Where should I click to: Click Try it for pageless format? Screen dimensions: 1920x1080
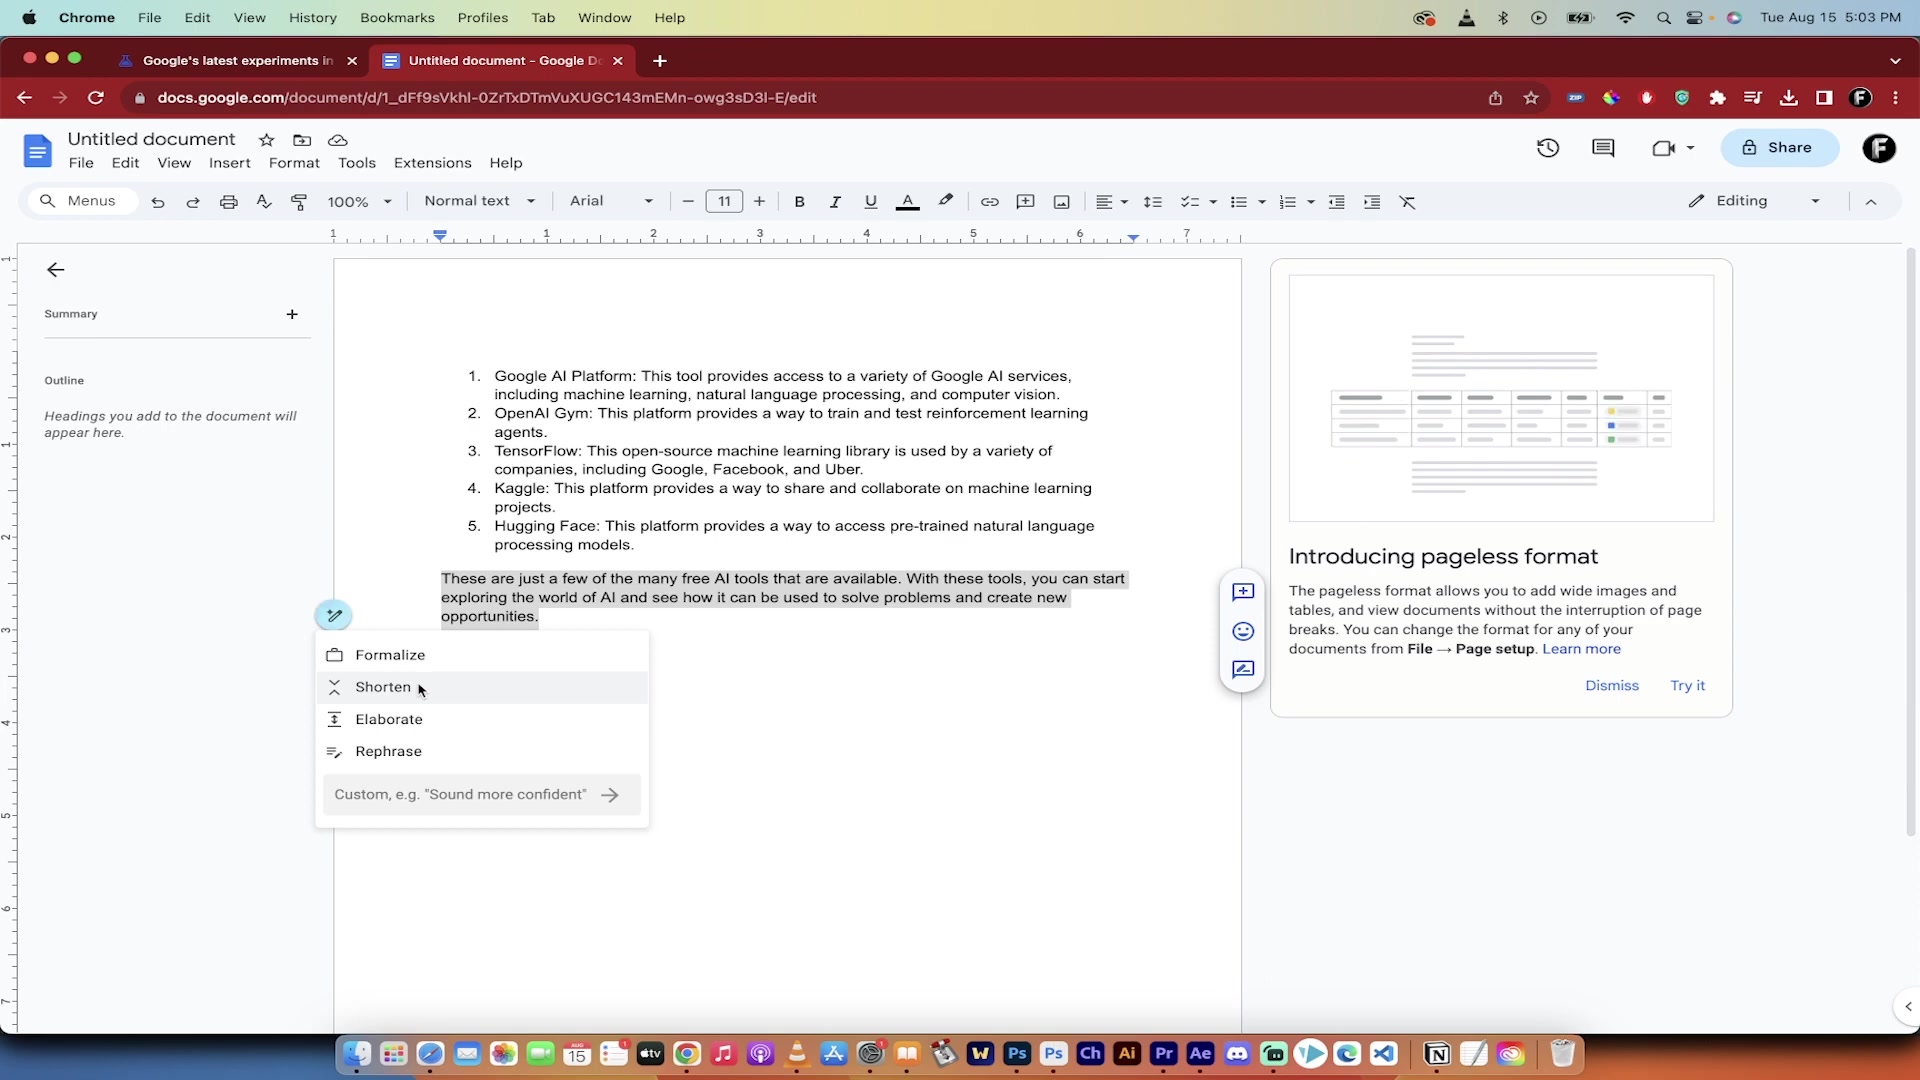(1687, 685)
